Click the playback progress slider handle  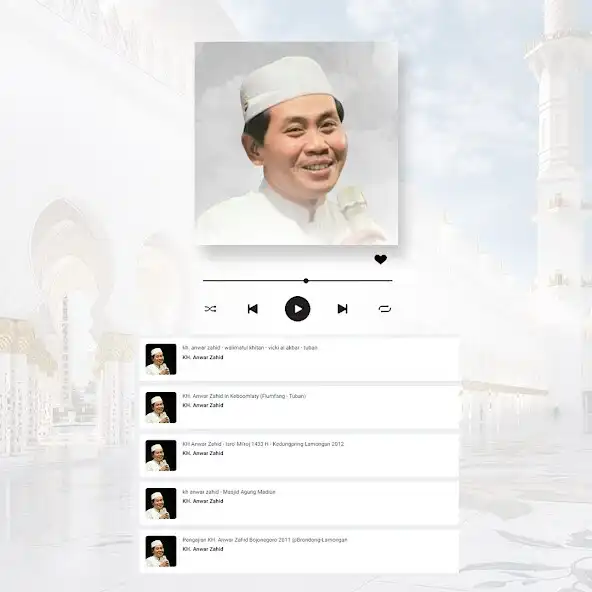306,281
